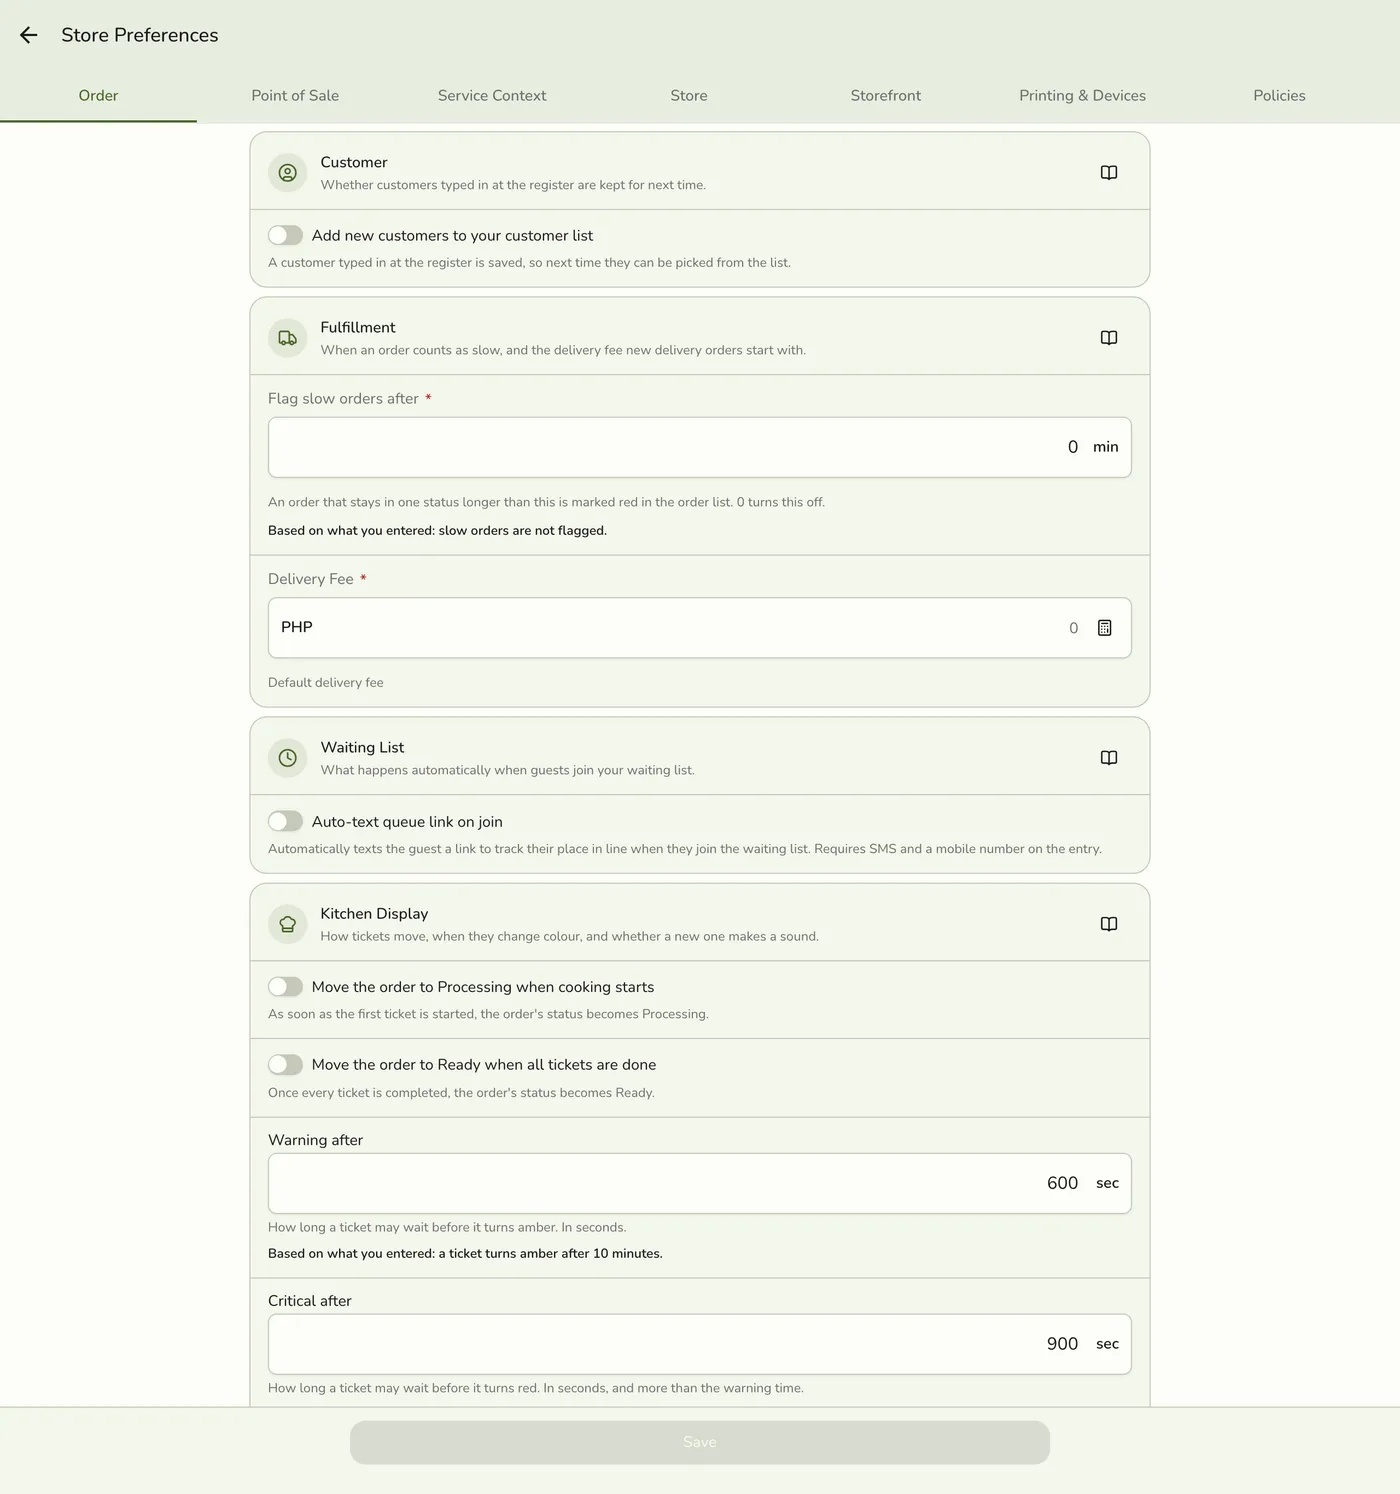Image resolution: width=1400 pixels, height=1494 pixels.
Task: Select the Policies tab
Action: click(1280, 96)
